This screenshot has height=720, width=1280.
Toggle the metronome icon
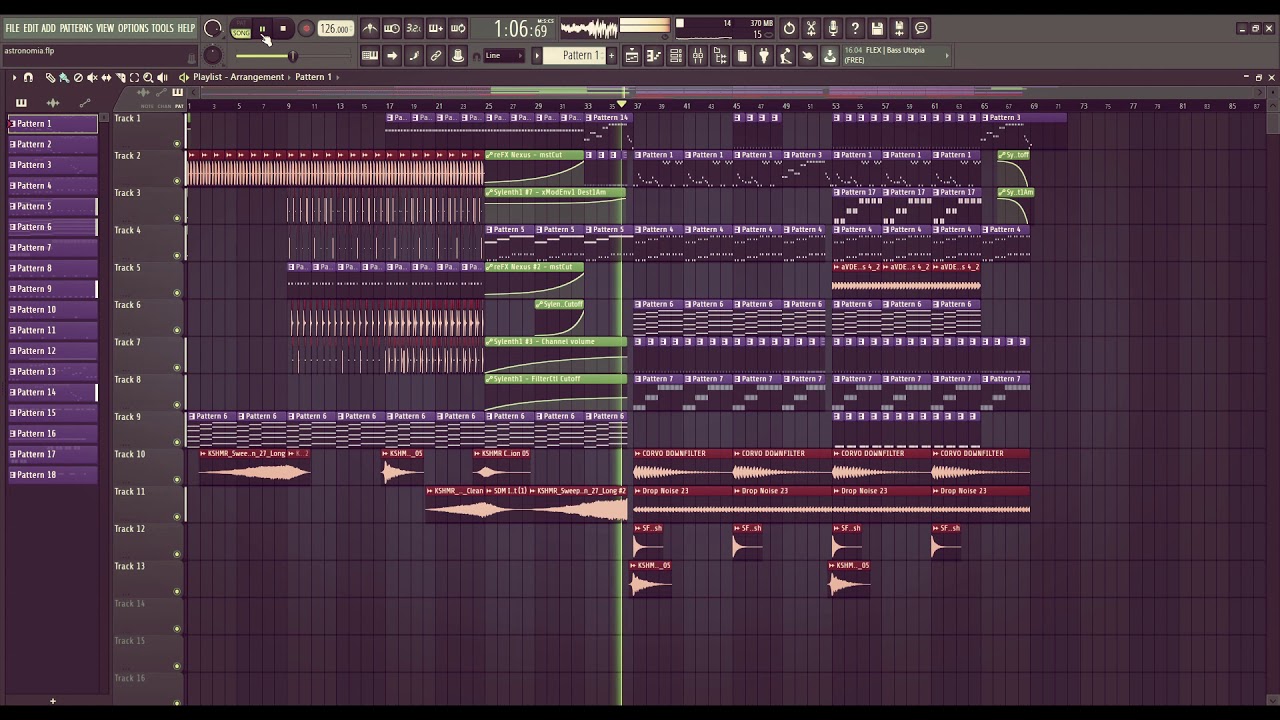(370, 28)
